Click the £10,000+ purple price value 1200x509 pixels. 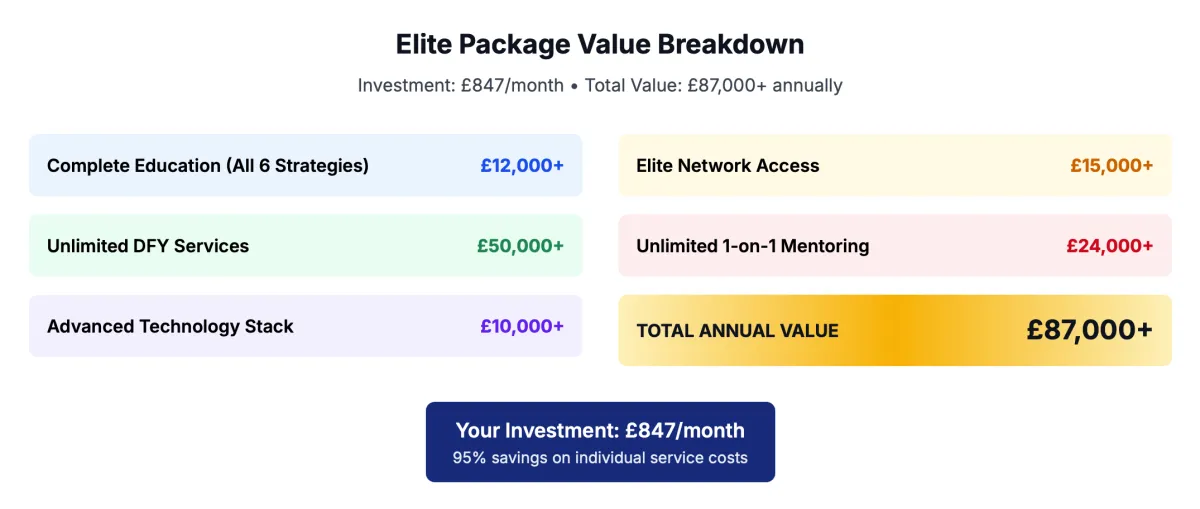tap(522, 326)
